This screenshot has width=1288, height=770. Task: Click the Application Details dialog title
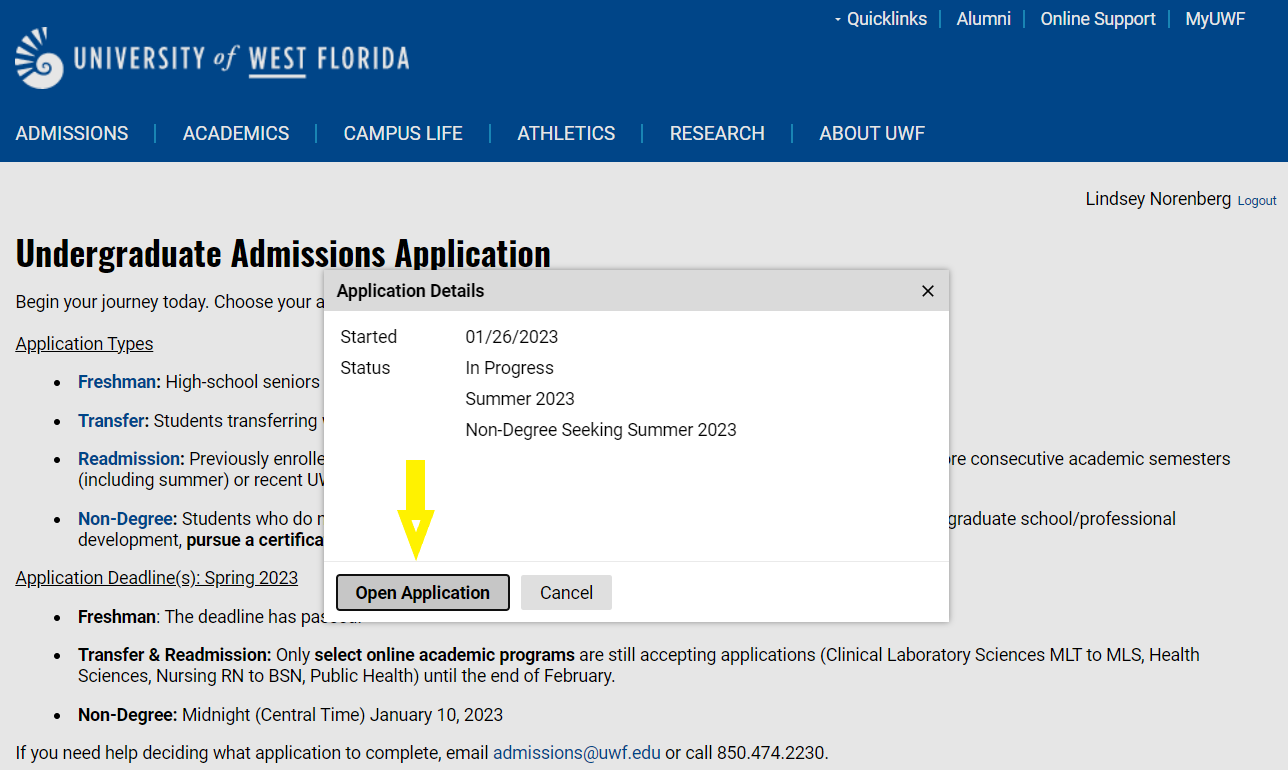pyautogui.click(x=410, y=291)
